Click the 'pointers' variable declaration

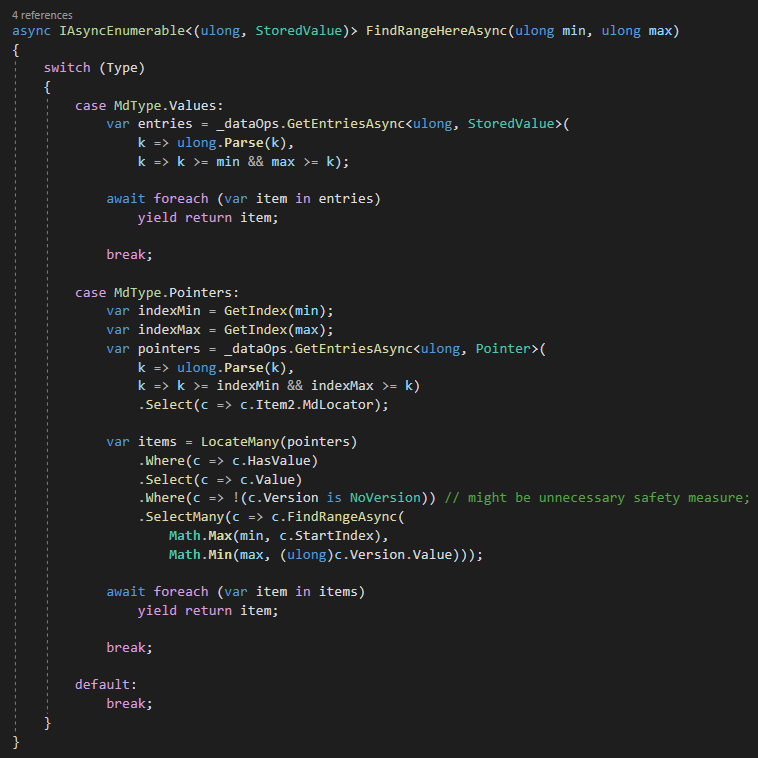click(169, 349)
